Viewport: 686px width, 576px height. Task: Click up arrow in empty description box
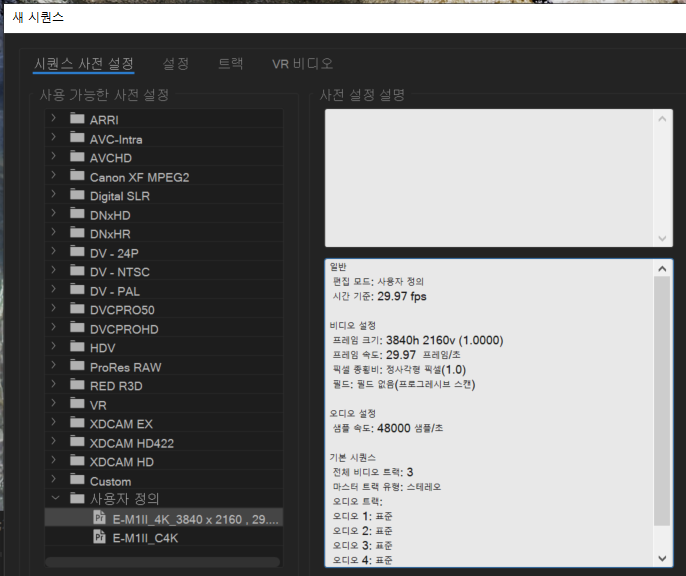(662, 119)
